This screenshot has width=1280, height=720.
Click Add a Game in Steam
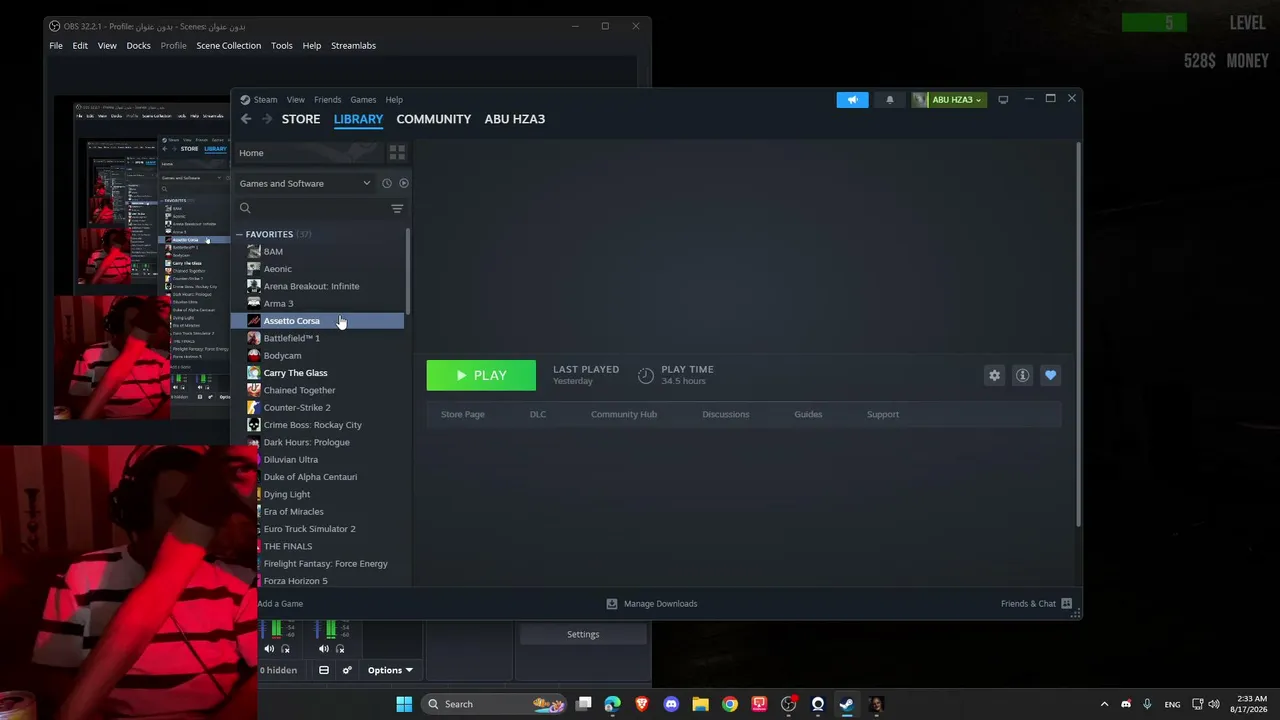280,604
